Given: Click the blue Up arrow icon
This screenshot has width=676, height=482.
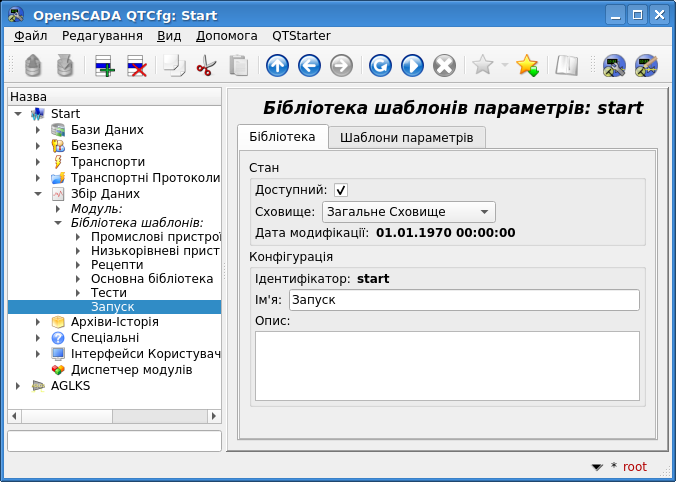Looking at the screenshot, I should (278, 66).
